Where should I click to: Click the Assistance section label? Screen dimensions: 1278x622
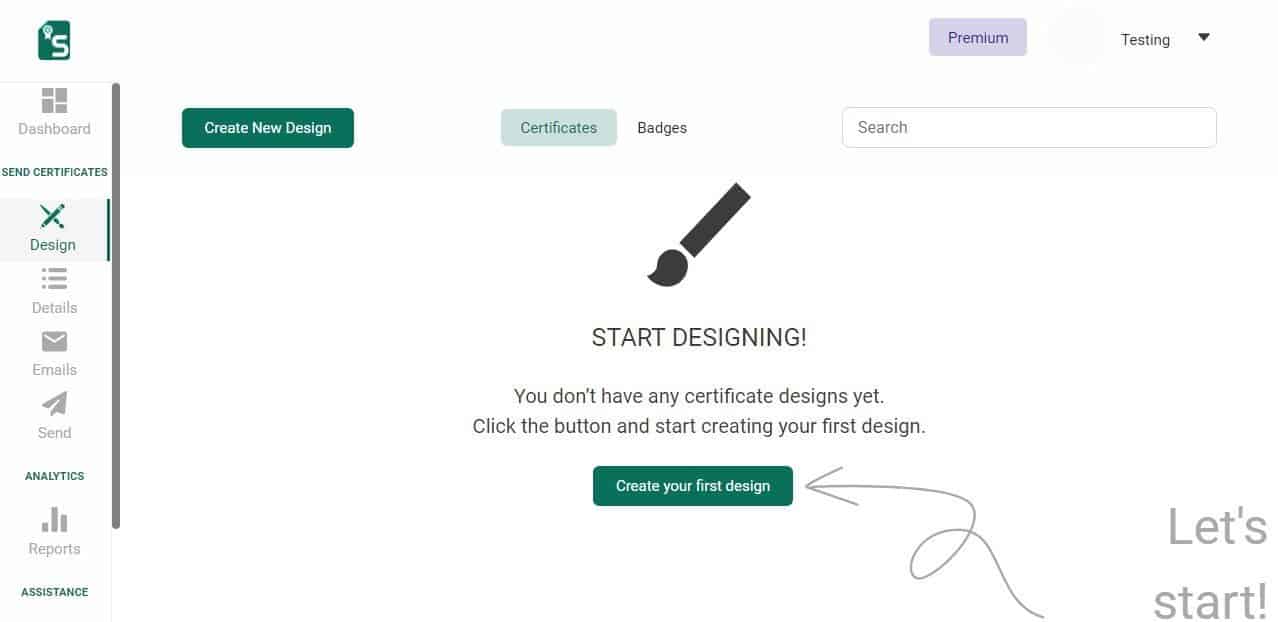[54, 592]
